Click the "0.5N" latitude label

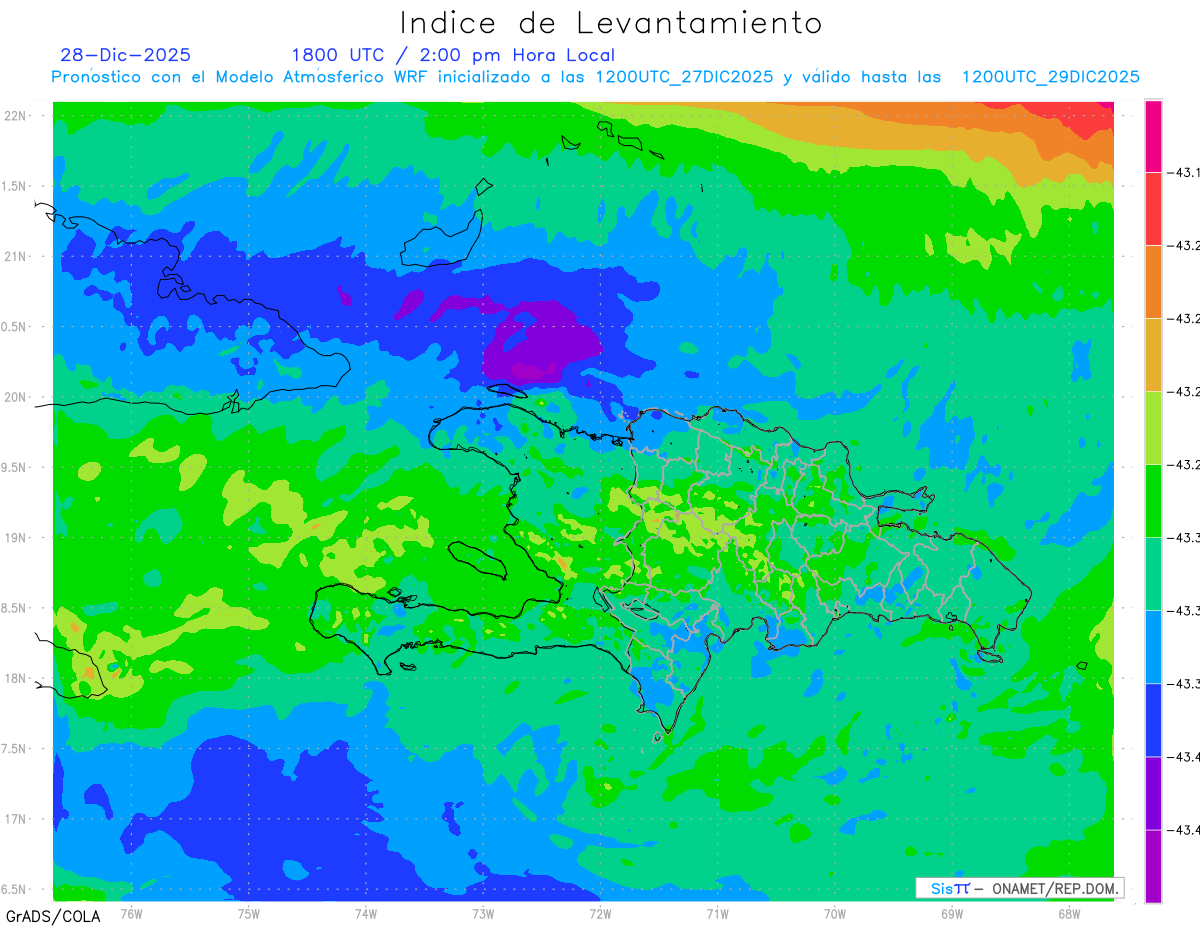[15, 326]
